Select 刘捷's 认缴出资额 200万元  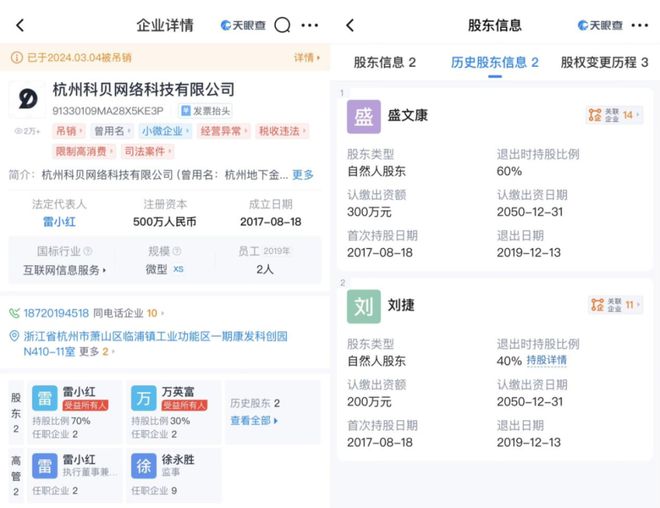tap(369, 402)
